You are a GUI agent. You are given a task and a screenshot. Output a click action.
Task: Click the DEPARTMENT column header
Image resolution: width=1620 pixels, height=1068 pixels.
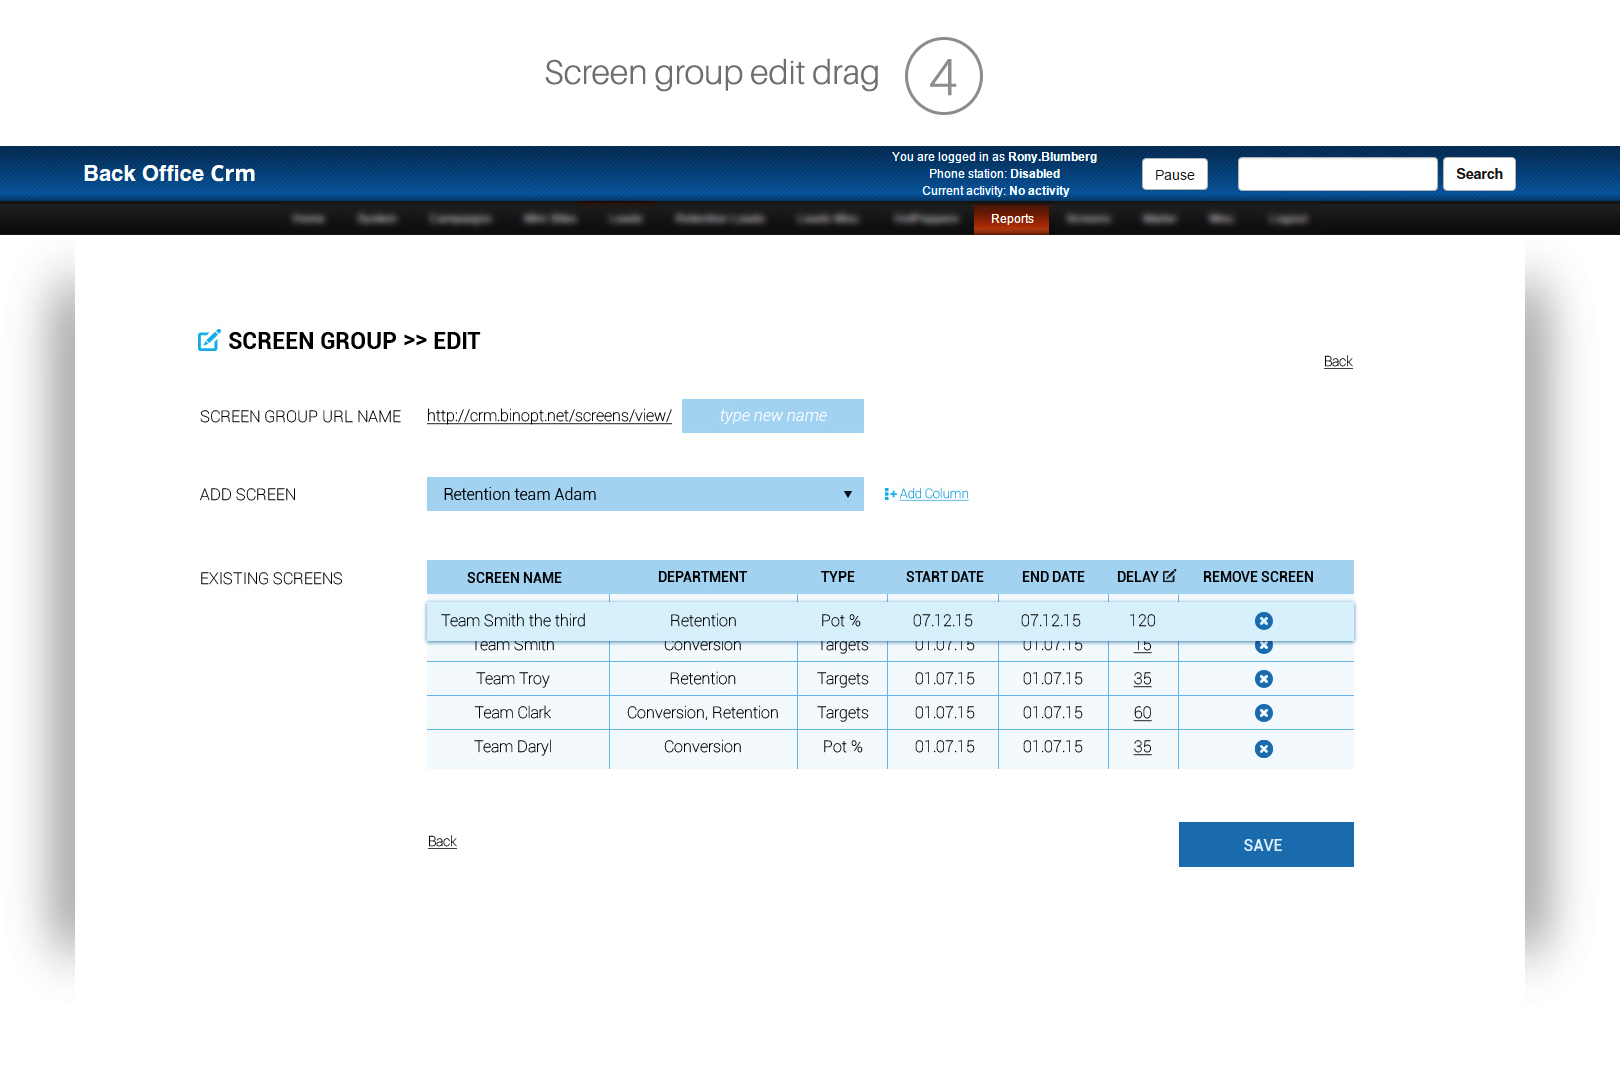[x=702, y=577]
